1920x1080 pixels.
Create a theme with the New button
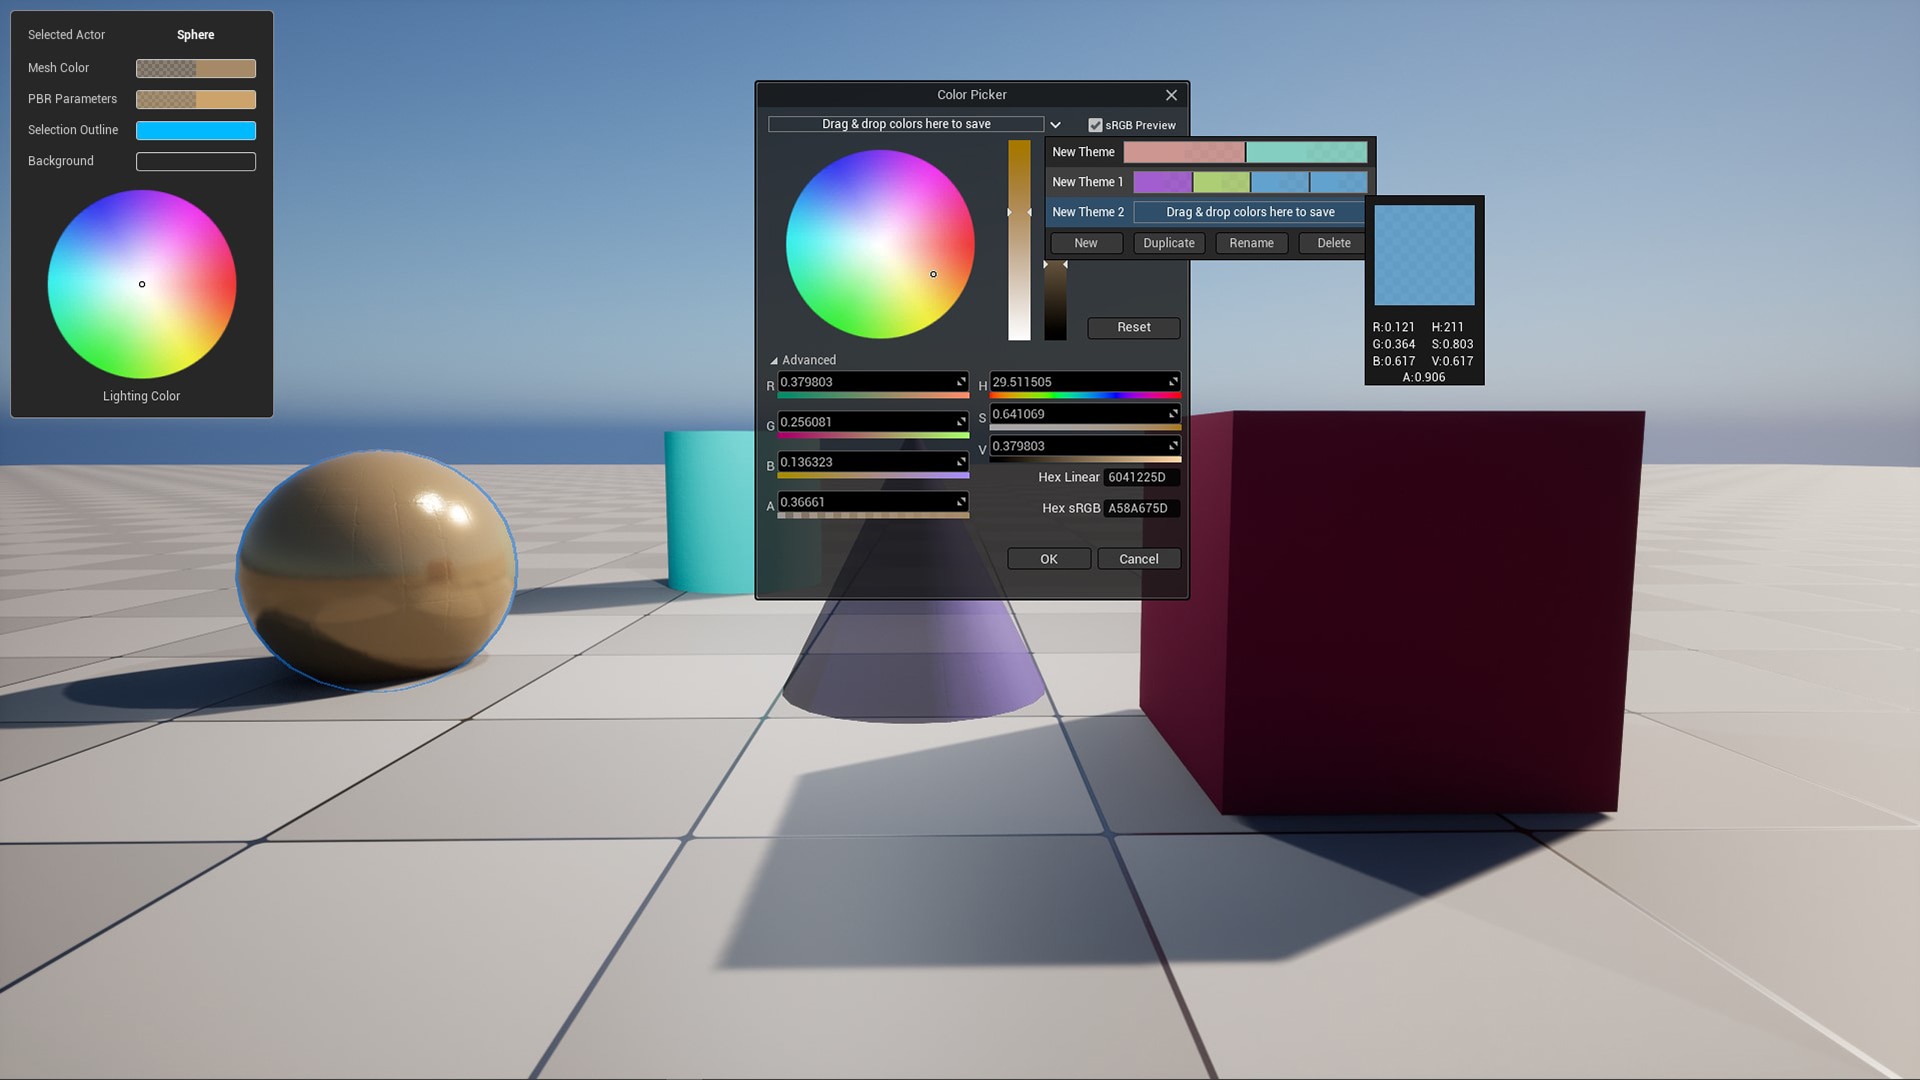click(1085, 243)
